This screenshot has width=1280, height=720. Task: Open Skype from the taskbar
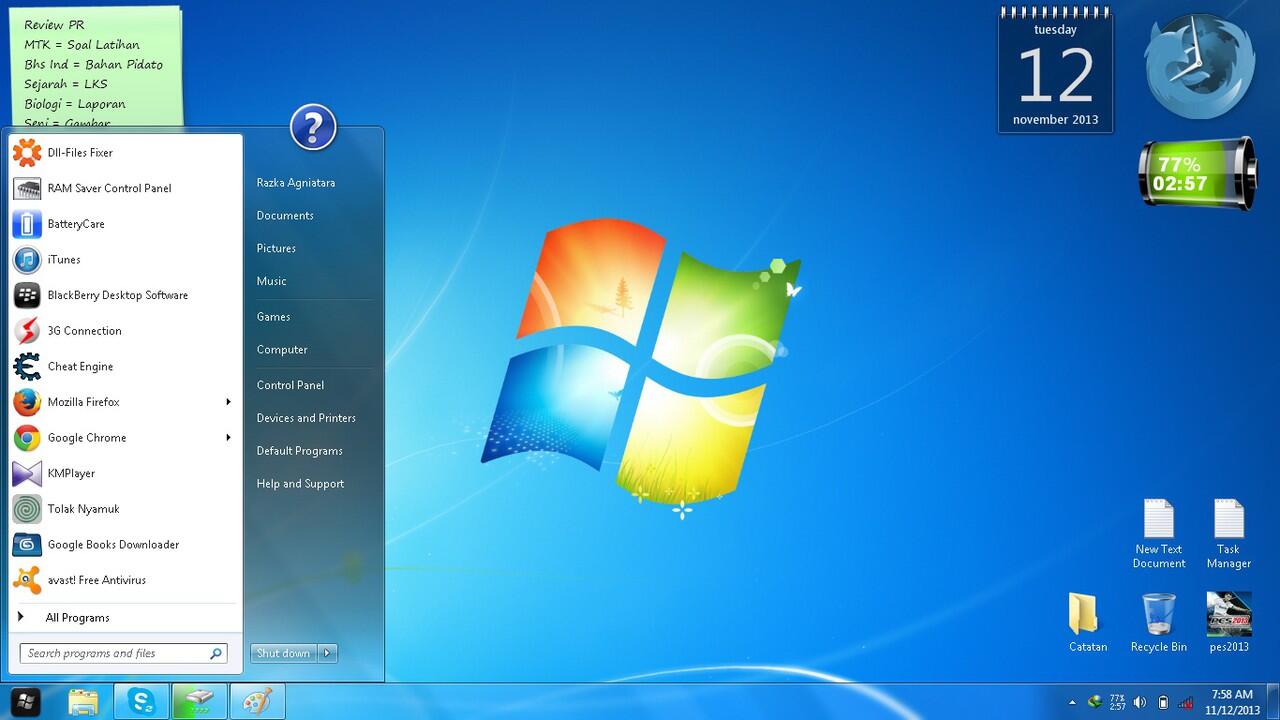coord(141,701)
